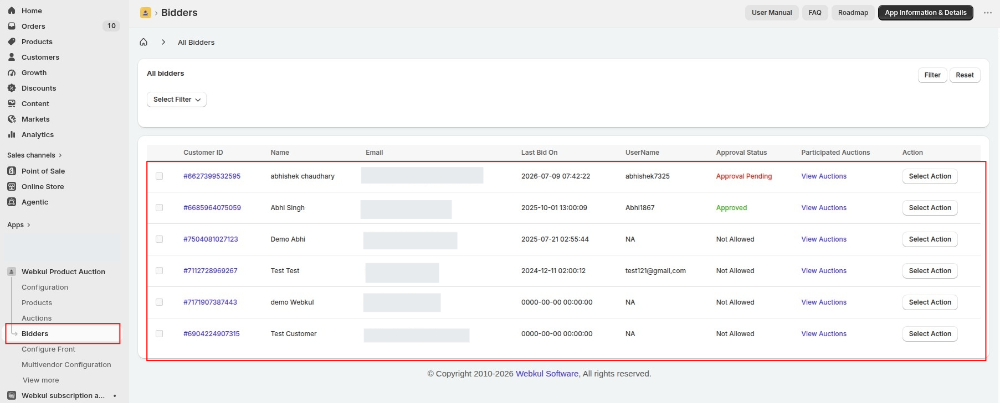Open Select Action for Demo Abhi
1000x403 pixels.
(929, 239)
